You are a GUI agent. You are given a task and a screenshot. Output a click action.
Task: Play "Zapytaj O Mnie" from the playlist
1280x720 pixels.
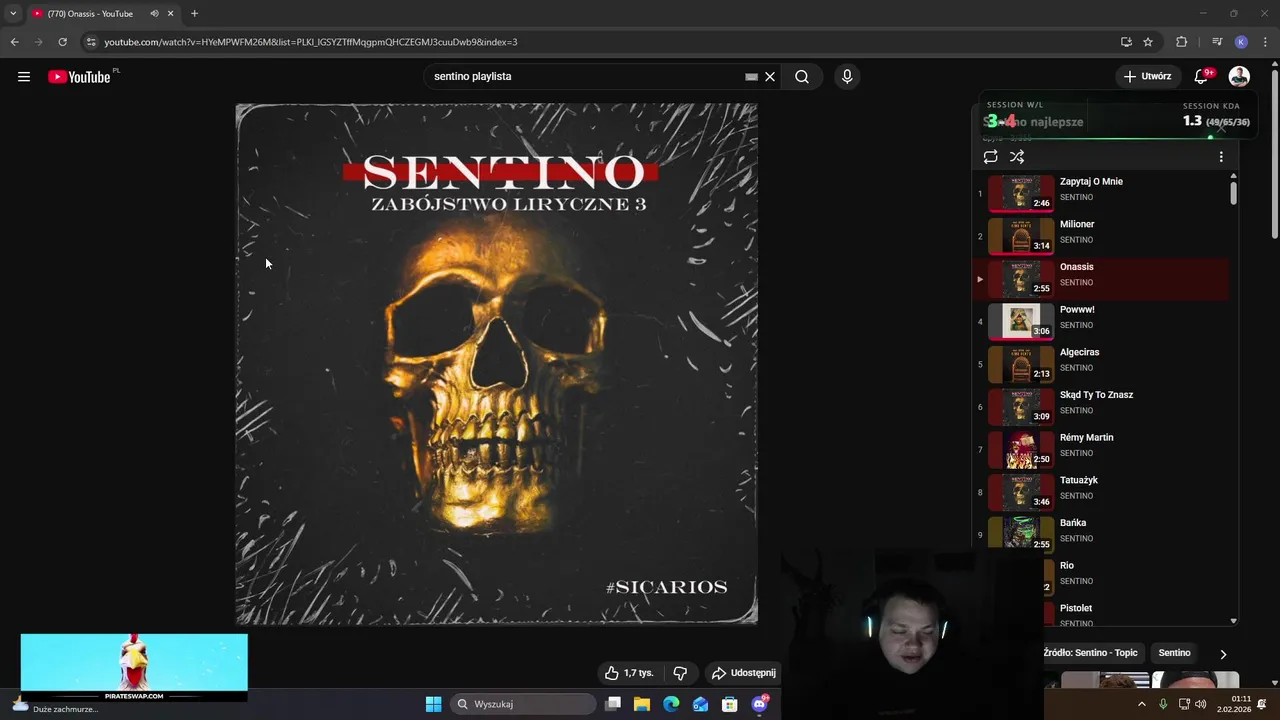(x=1100, y=193)
